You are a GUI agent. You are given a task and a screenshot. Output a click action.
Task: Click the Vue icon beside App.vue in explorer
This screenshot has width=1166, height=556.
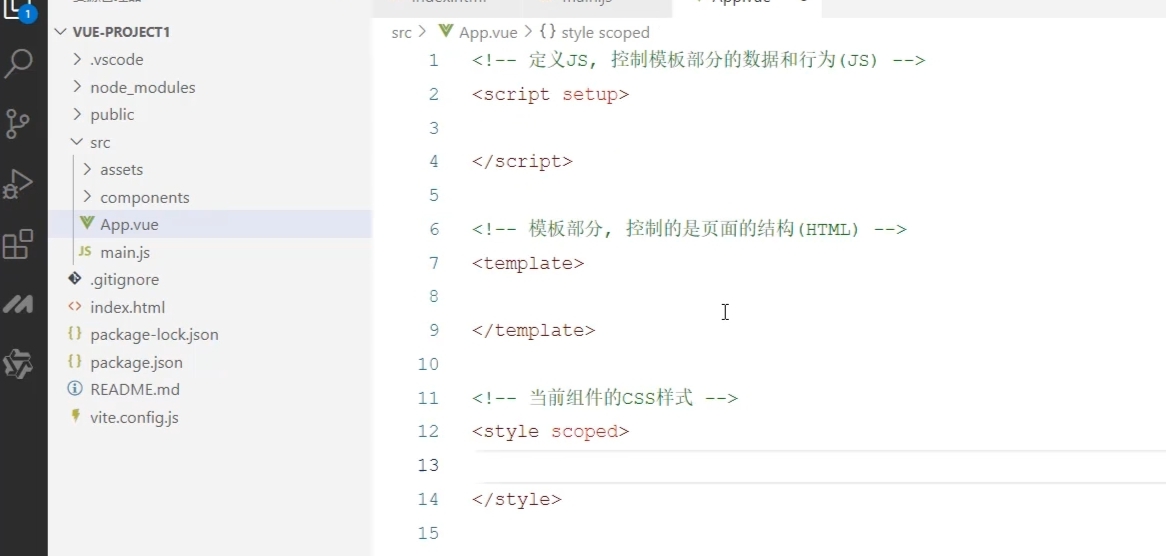(x=87, y=224)
